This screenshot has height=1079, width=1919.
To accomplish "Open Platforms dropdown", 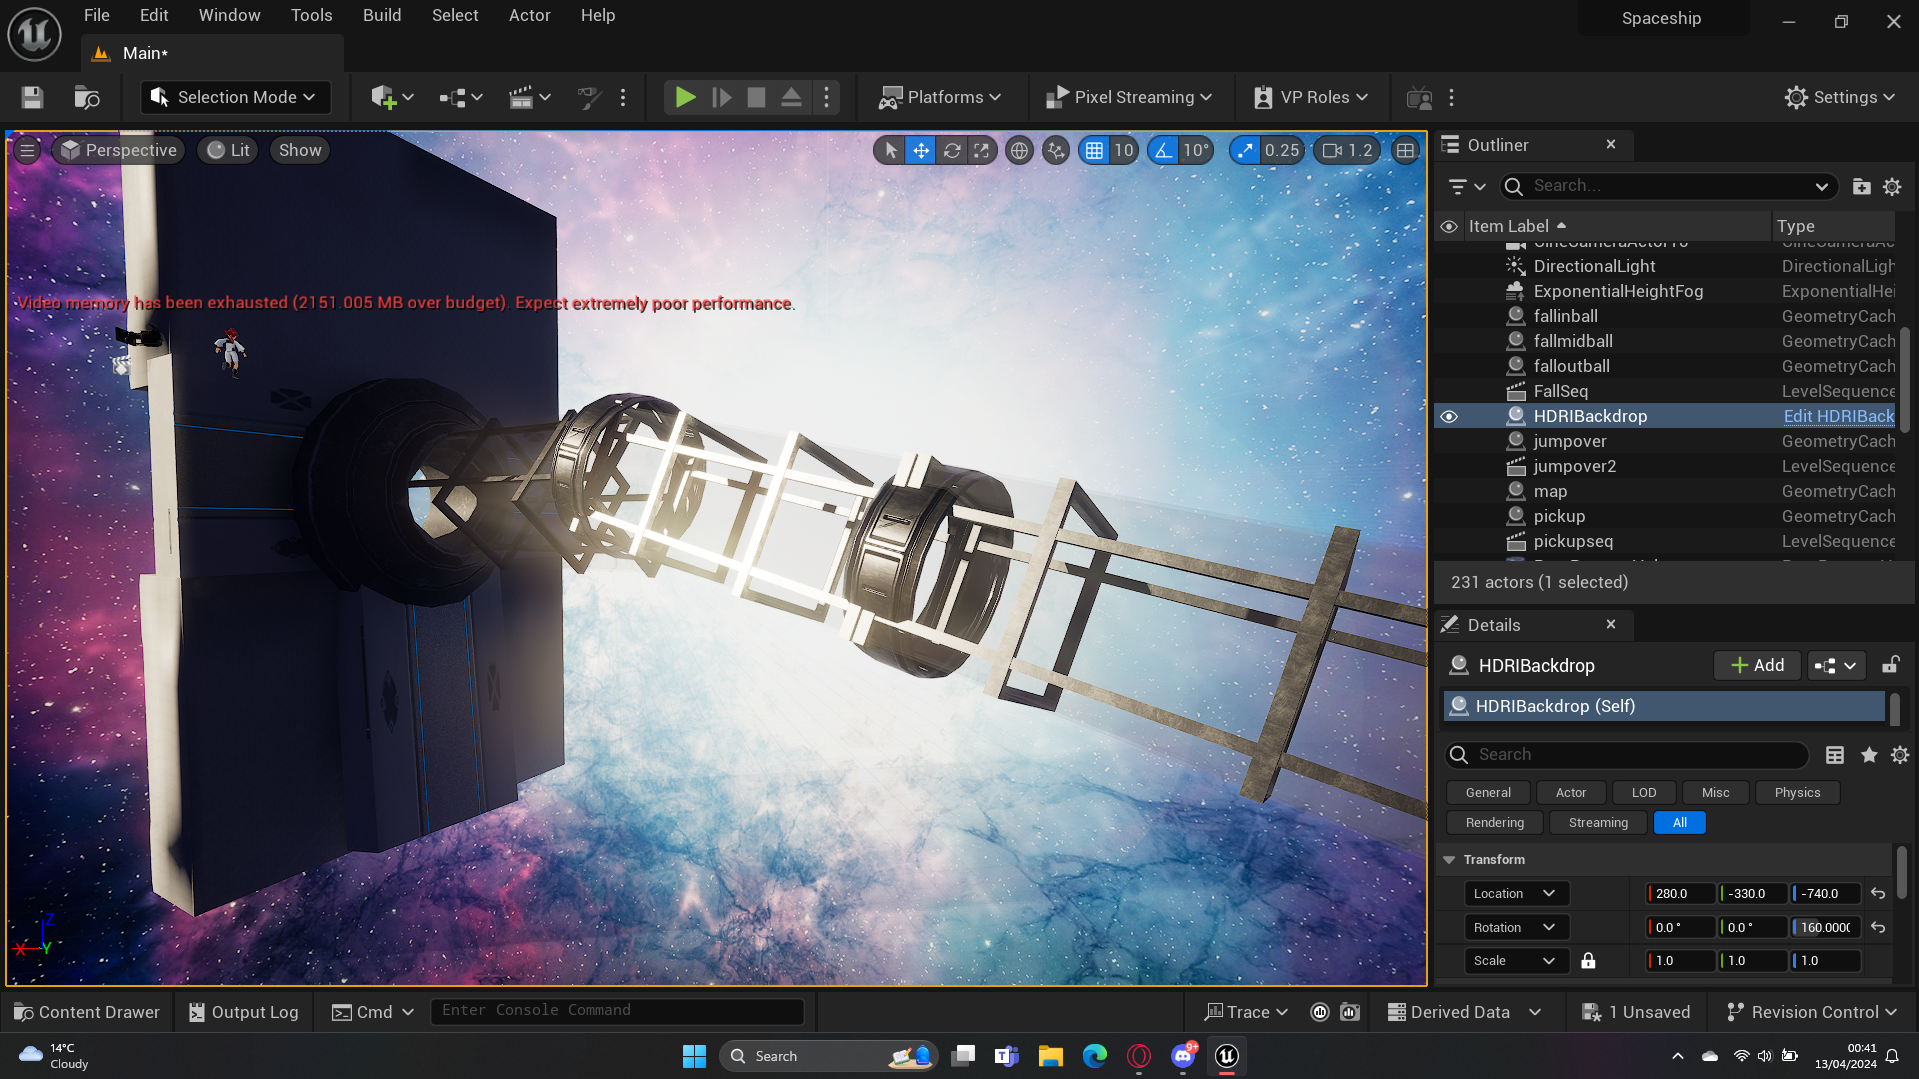I will pos(939,97).
